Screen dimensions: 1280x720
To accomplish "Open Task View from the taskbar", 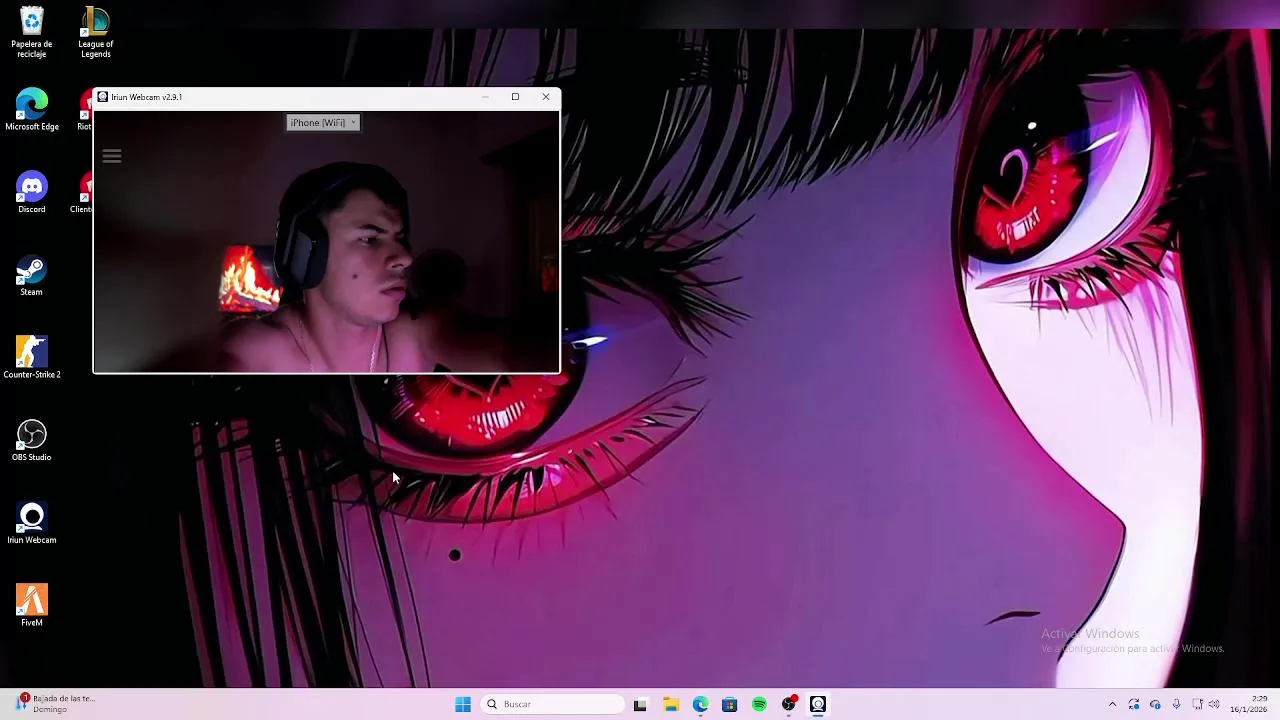I will click(640, 704).
